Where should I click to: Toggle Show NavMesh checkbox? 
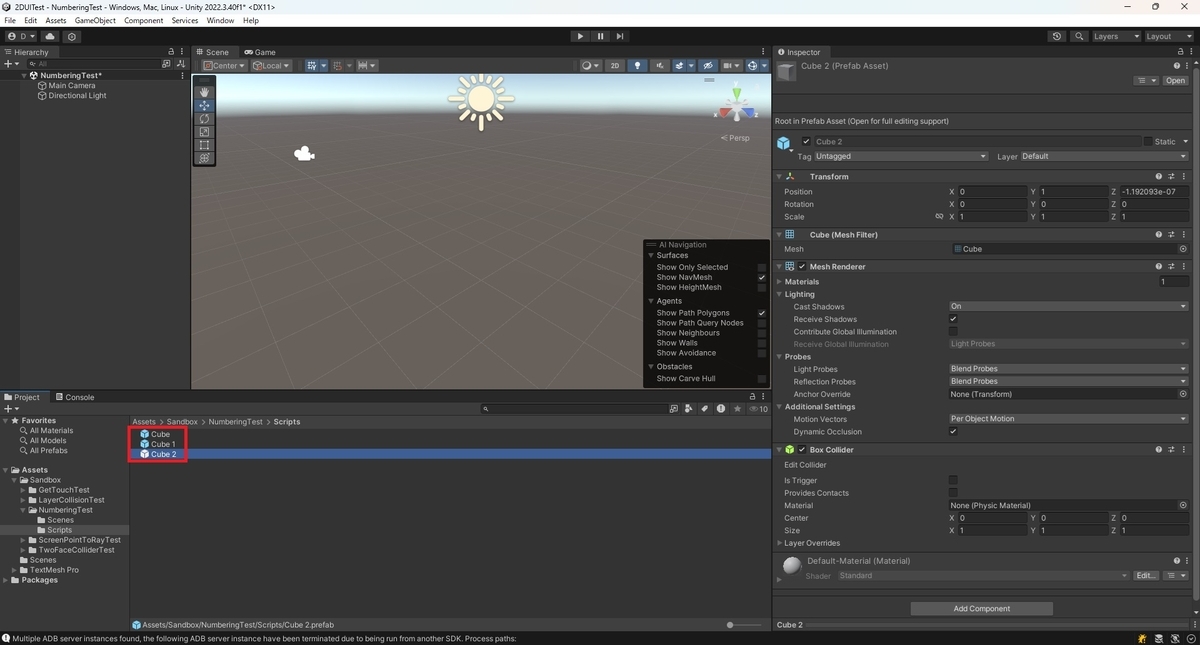(x=761, y=277)
